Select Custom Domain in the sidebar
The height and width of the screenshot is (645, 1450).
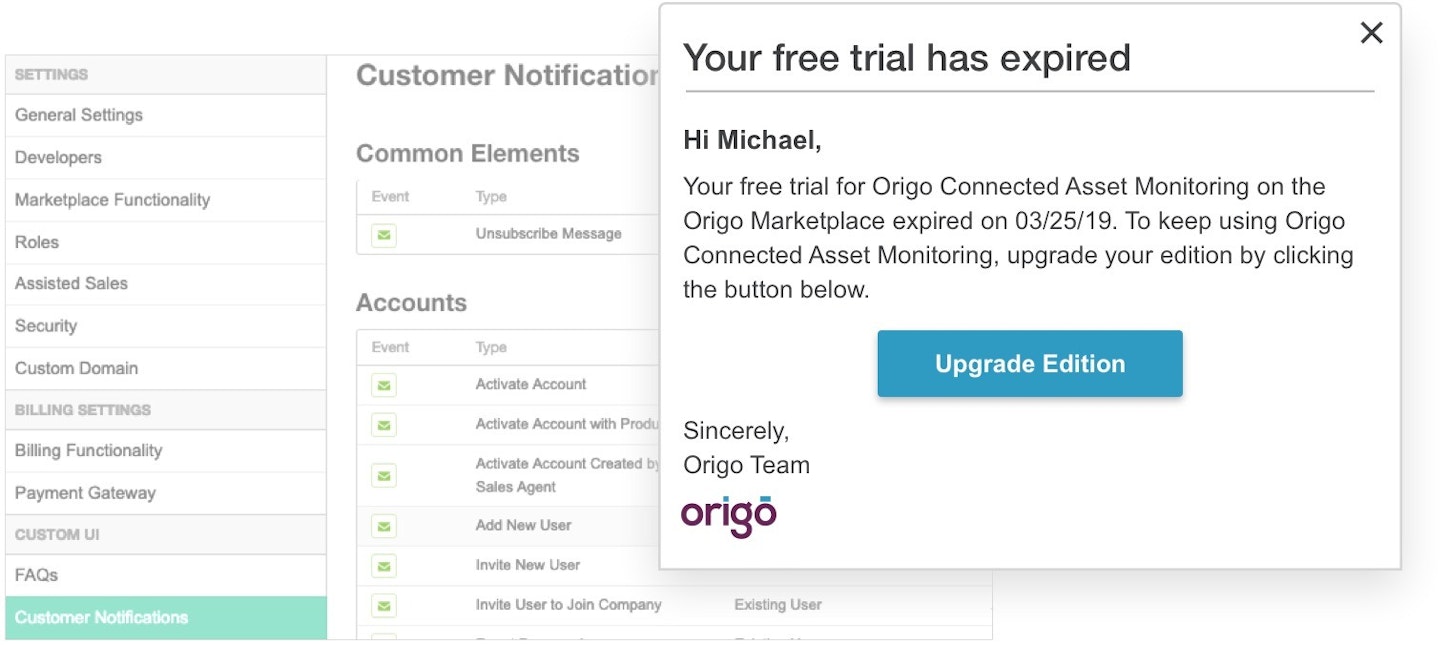(x=76, y=368)
